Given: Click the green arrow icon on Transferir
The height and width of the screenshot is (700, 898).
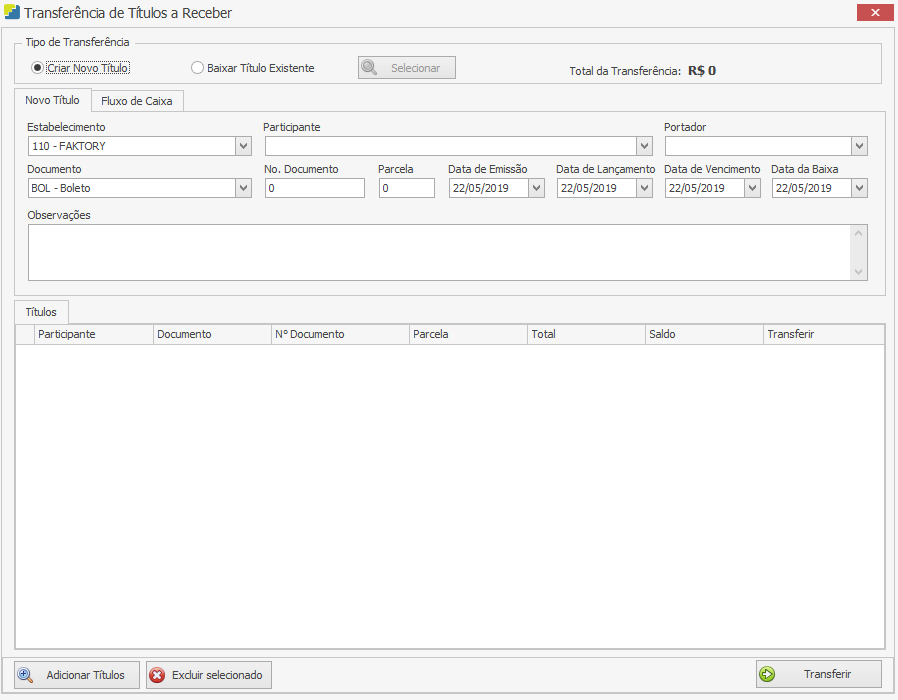Looking at the screenshot, I should coord(768,674).
